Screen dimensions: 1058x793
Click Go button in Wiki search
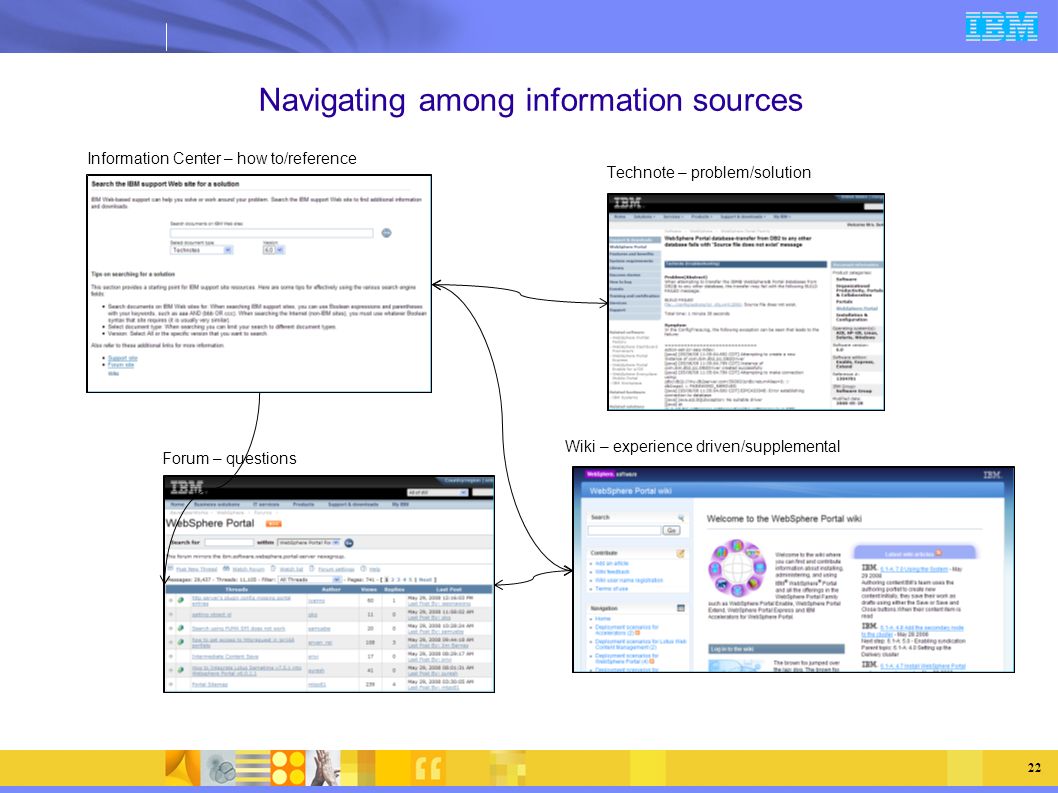[x=671, y=530]
